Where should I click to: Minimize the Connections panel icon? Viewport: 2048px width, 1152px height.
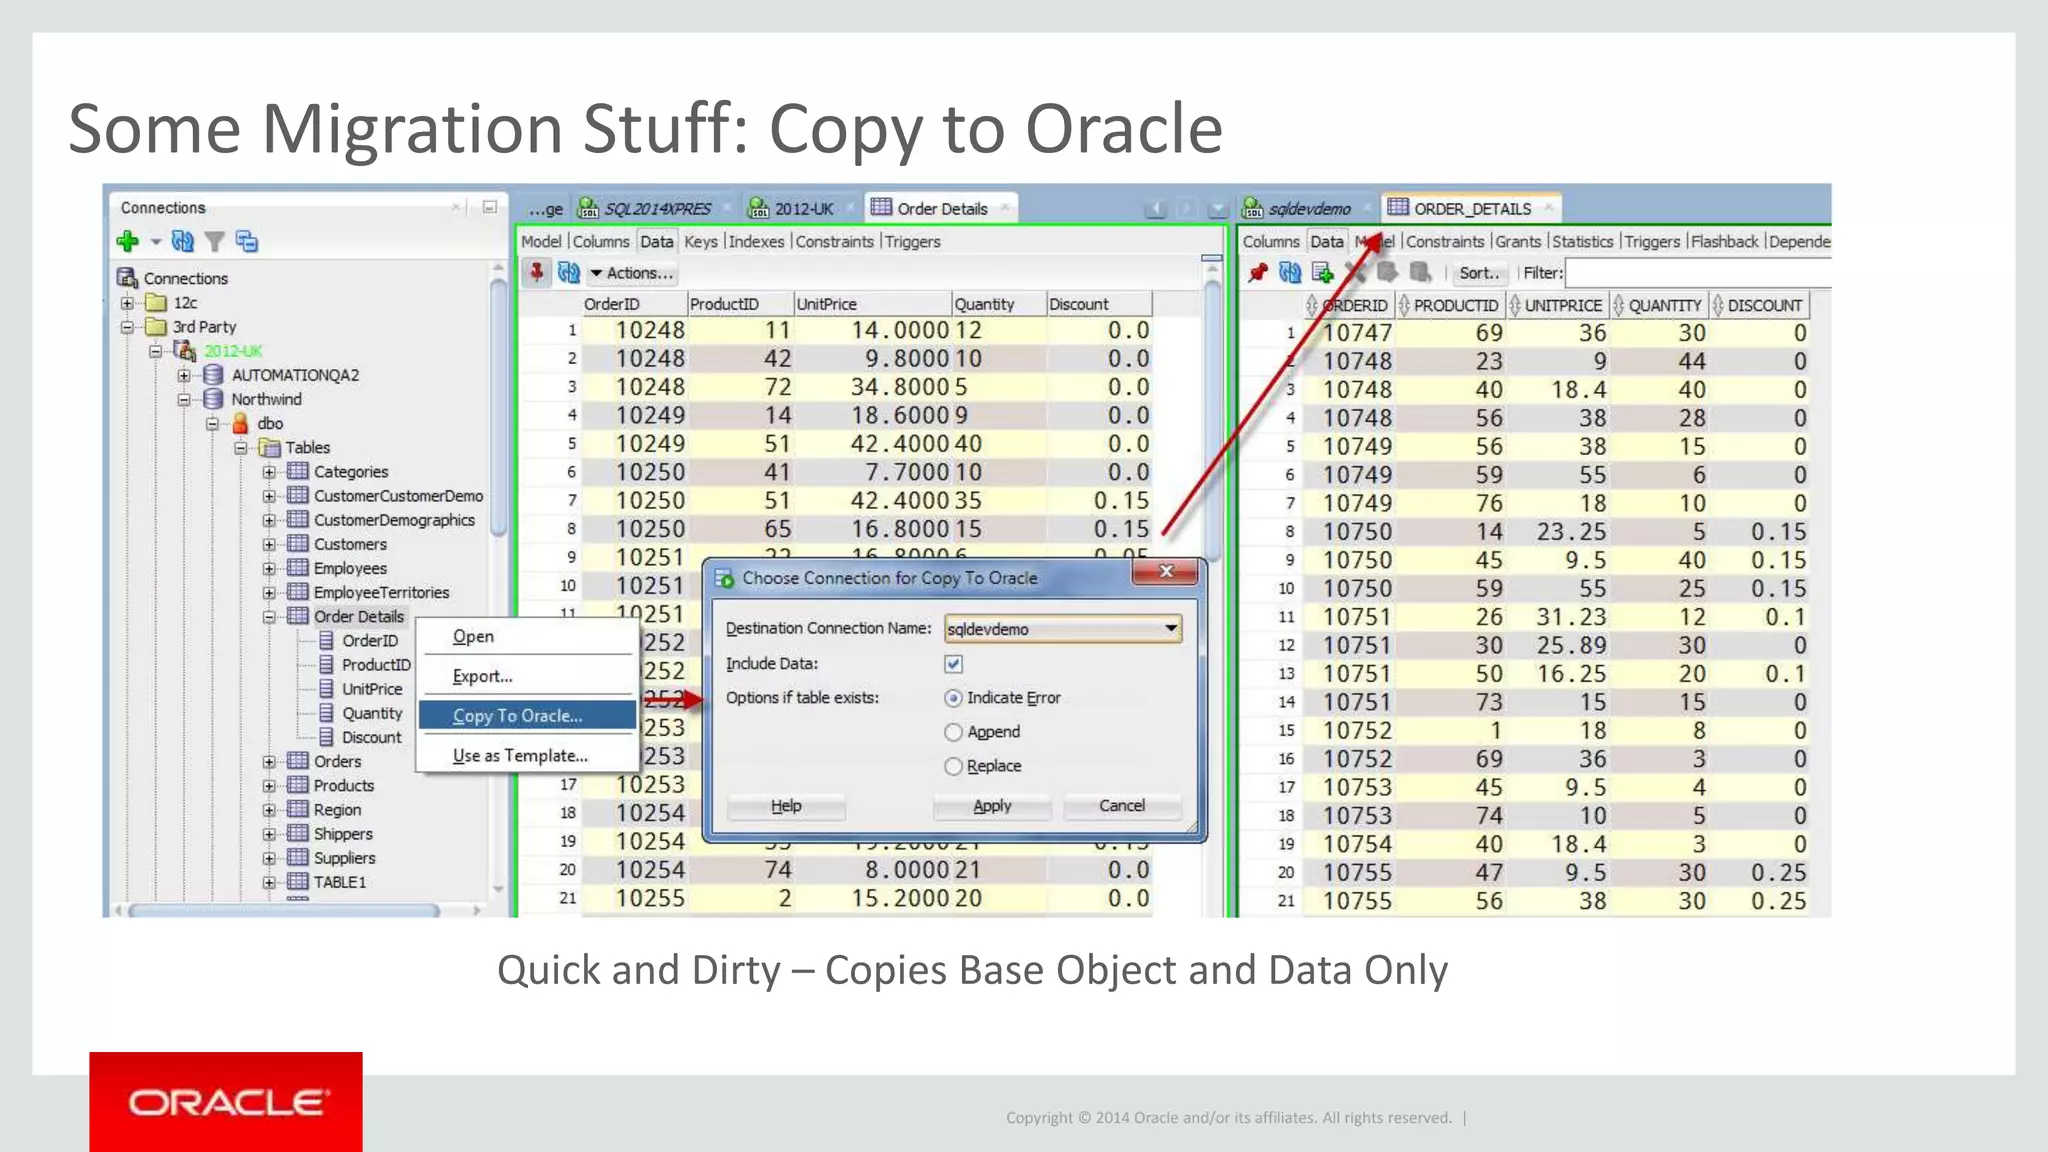click(x=489, y=207)
